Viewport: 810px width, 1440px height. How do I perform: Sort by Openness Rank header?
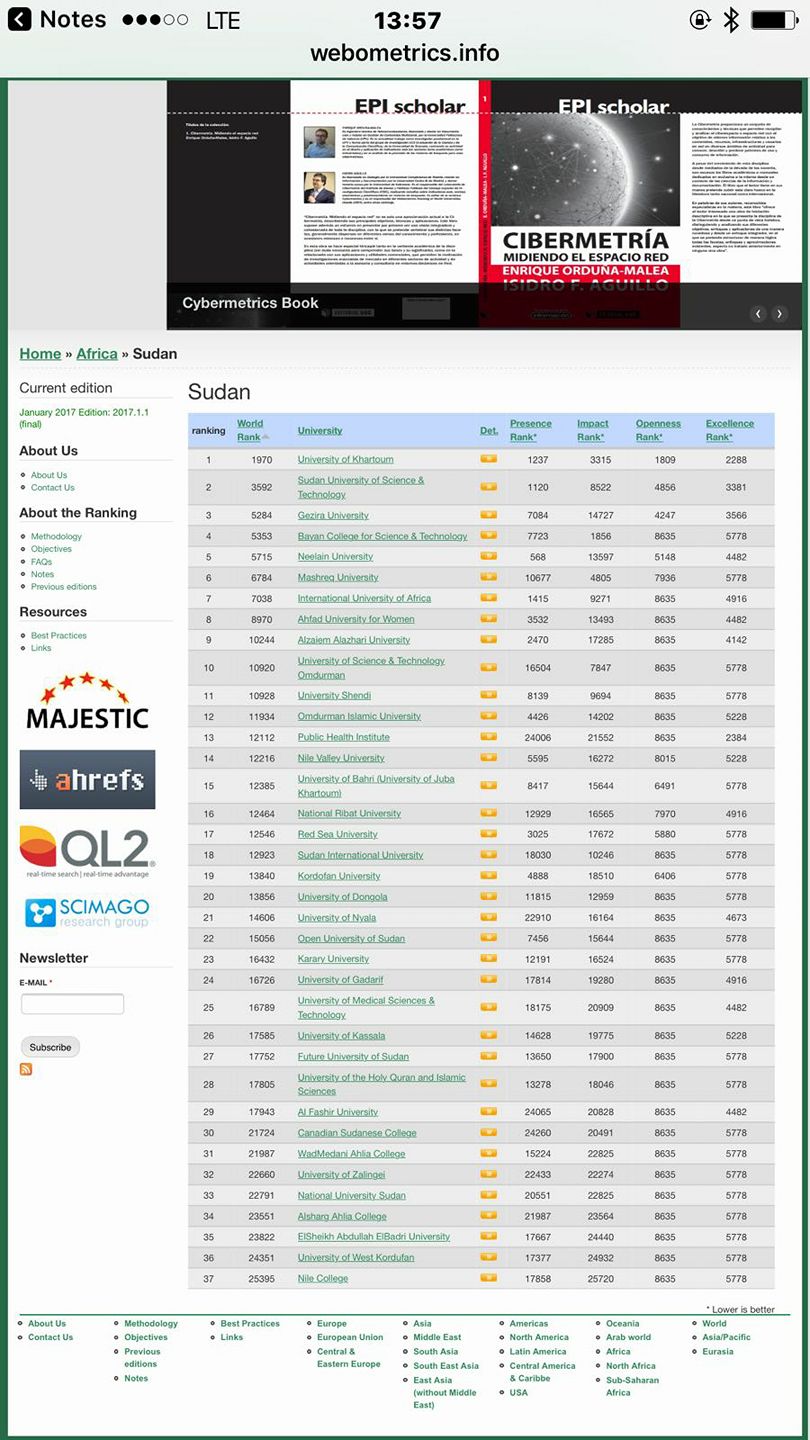point(658,430)
